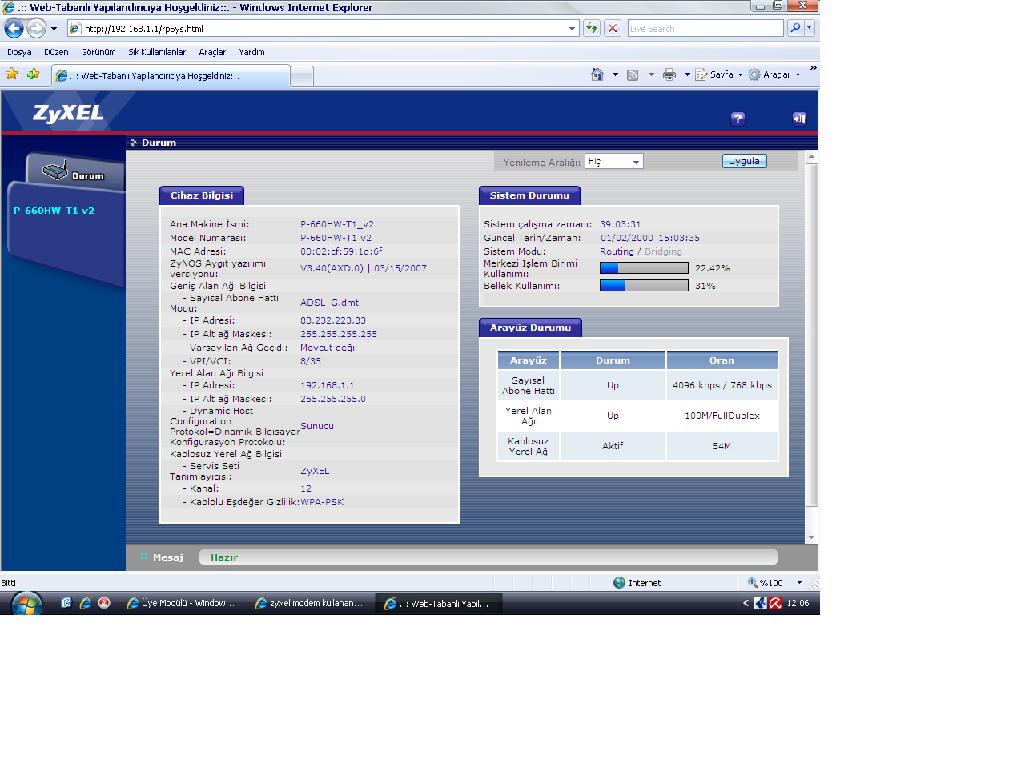
Task: Click the ZyXEL logo
Action: pos(68,114)
